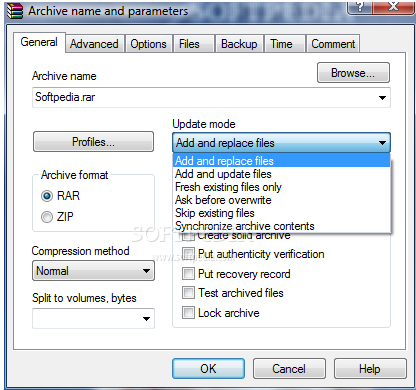
Task: Choose 'Ask before overwrite' option
Action: (282, 200)
